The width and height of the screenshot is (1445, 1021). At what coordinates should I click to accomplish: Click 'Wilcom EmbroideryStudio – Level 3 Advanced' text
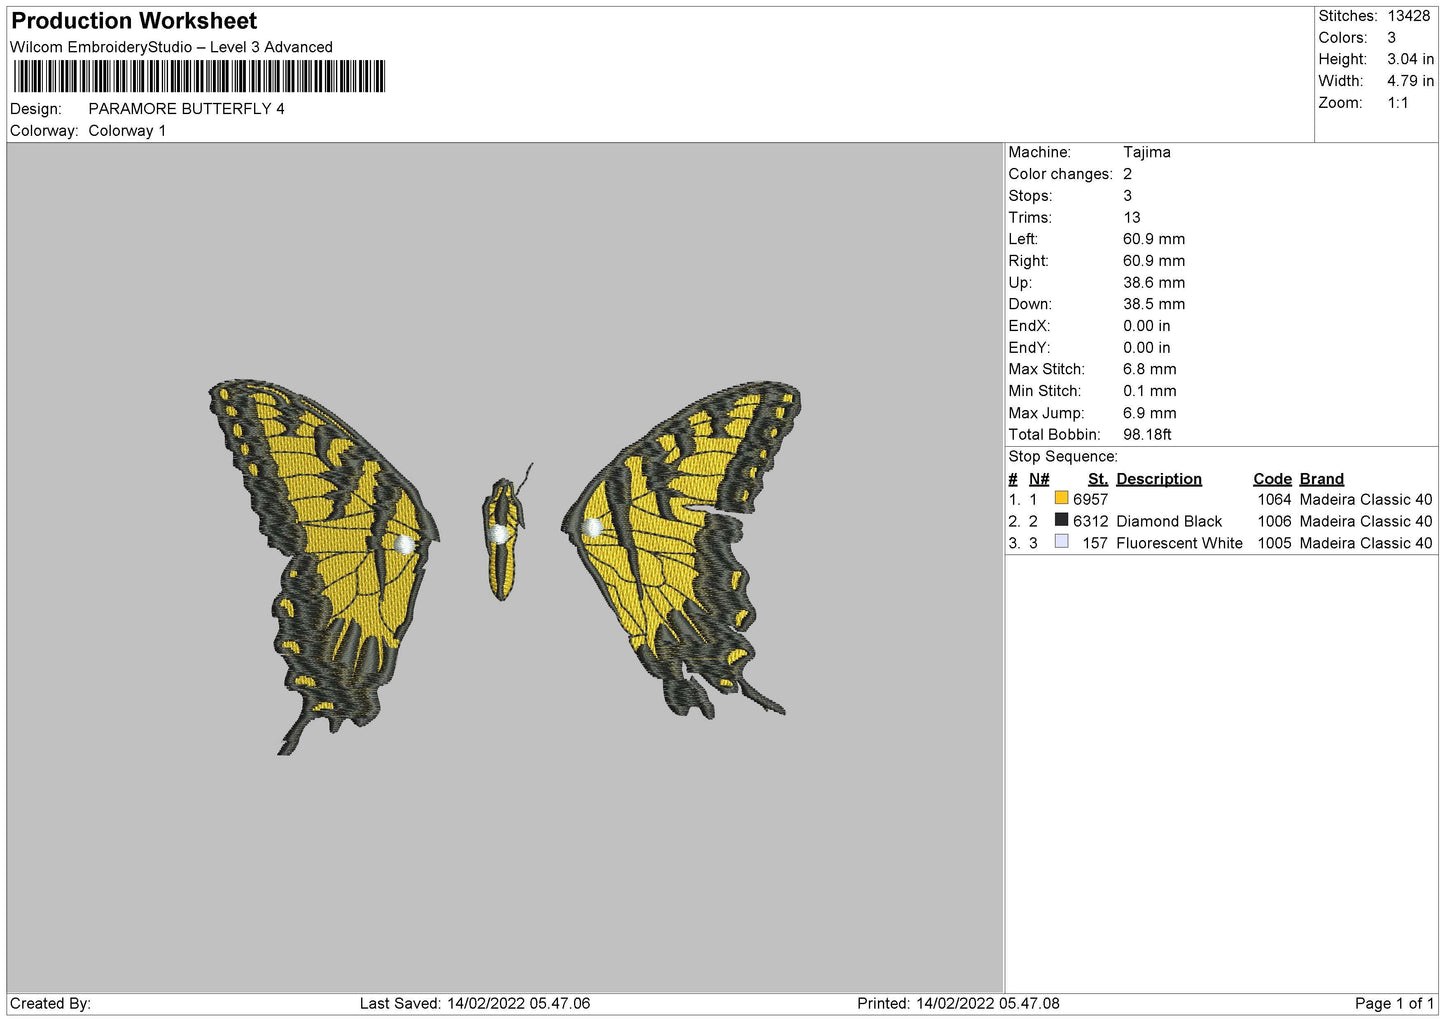[x=171, y=47]
